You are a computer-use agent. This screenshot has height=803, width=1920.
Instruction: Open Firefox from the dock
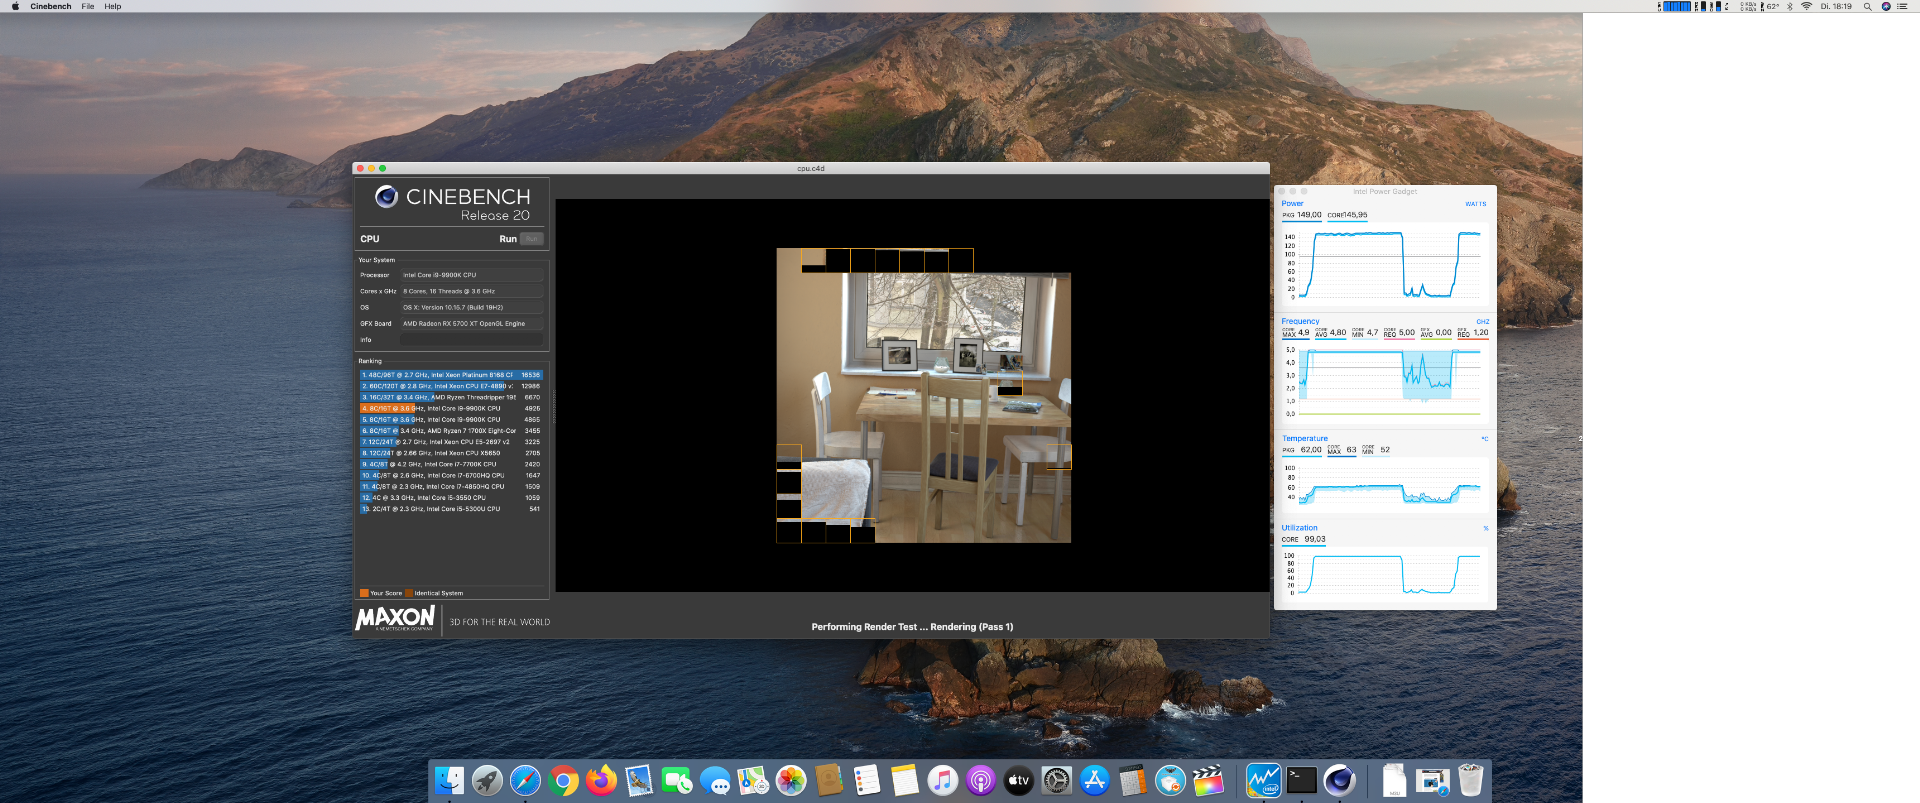click(x=601, y=780)
